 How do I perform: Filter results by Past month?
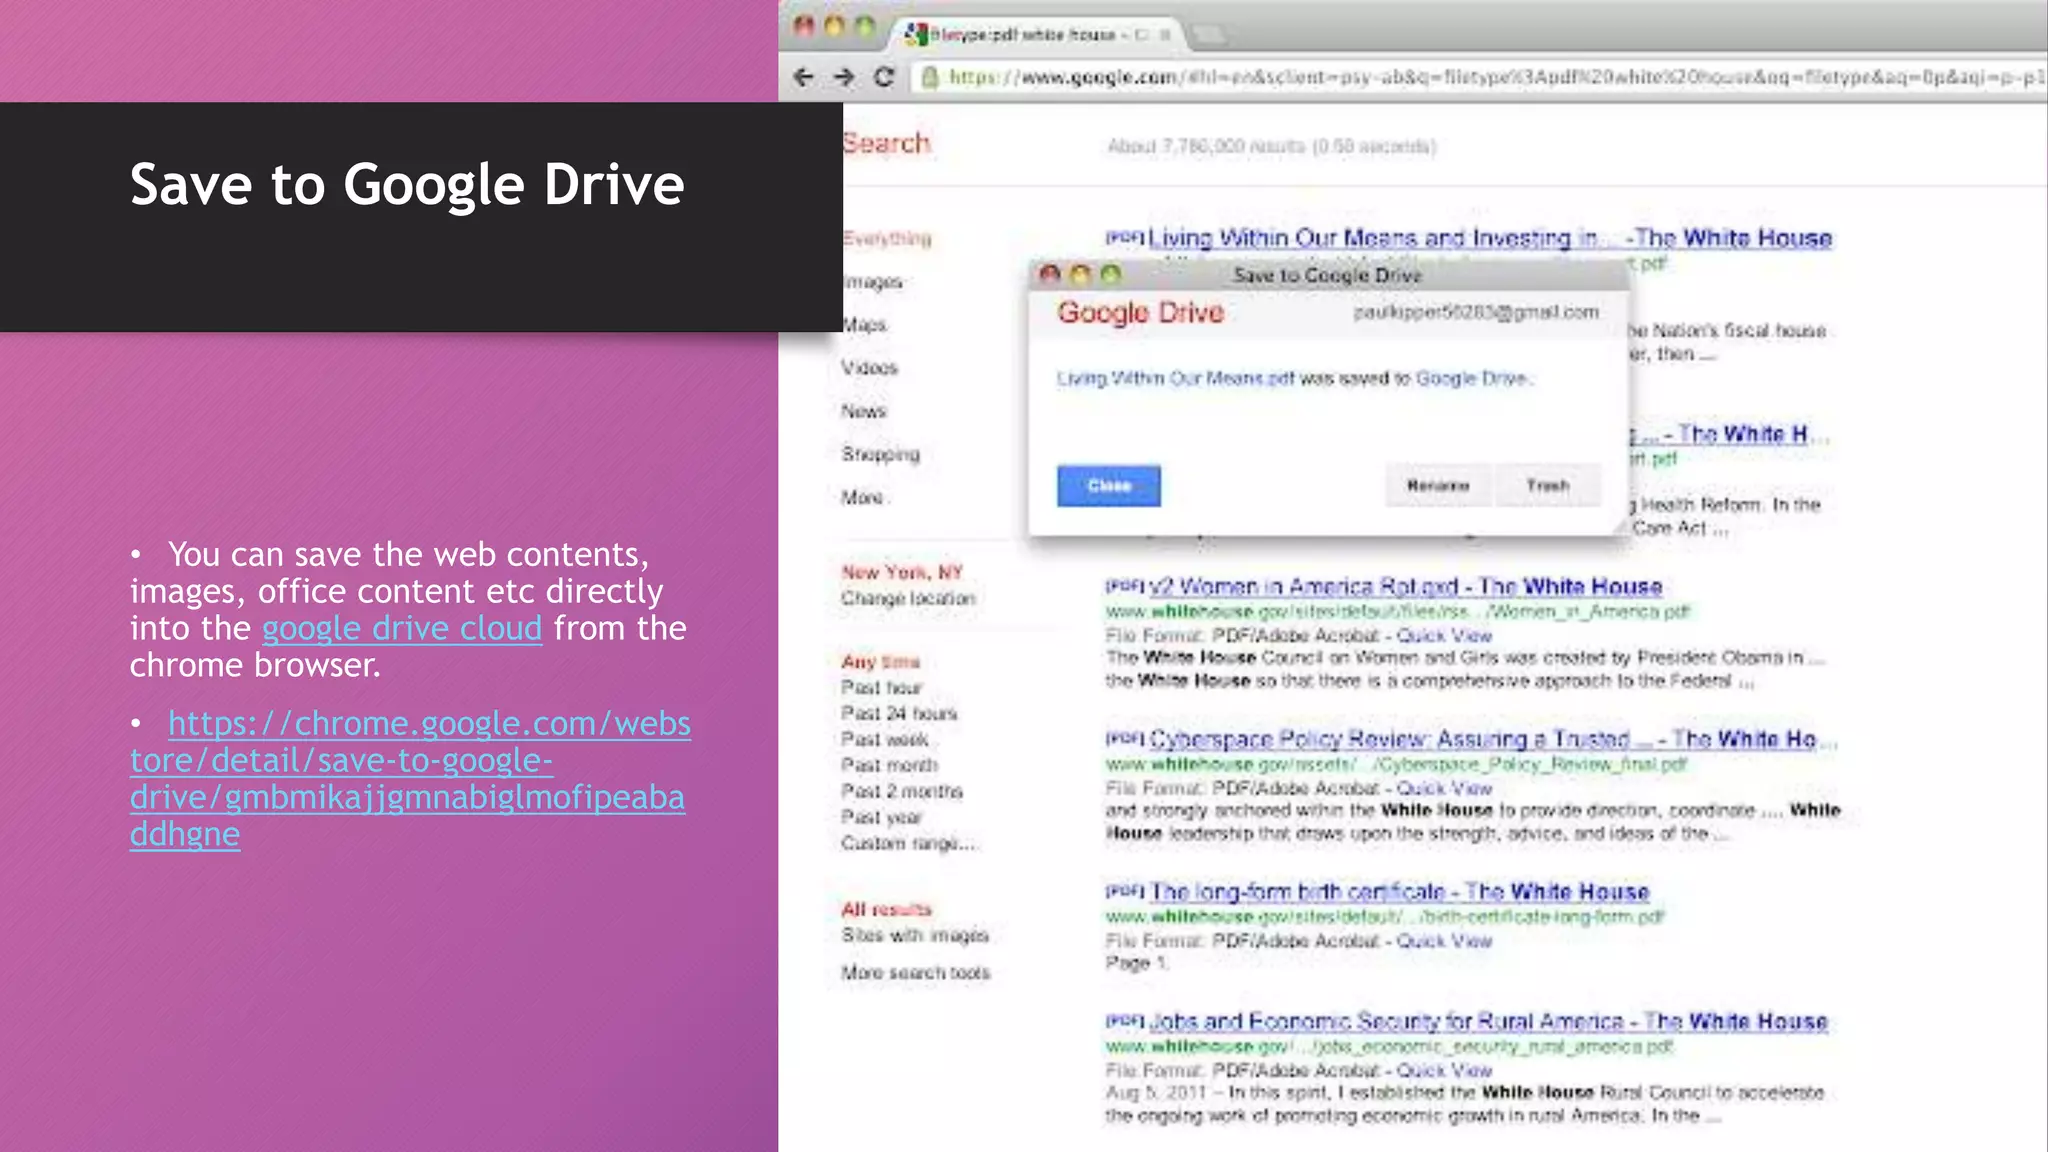tap(889, 766)
